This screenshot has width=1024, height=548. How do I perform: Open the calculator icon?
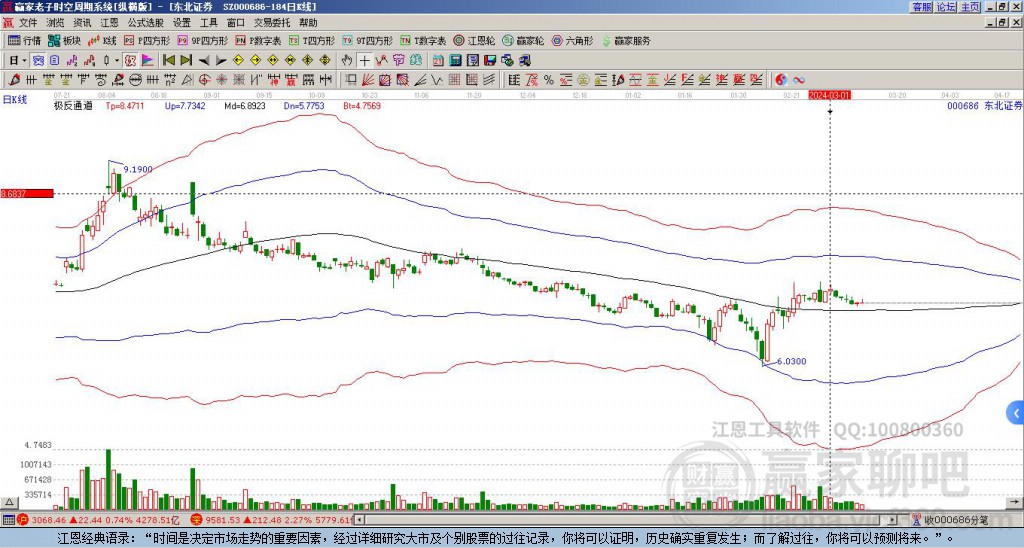pyautogui.click(x=455, y=61)
